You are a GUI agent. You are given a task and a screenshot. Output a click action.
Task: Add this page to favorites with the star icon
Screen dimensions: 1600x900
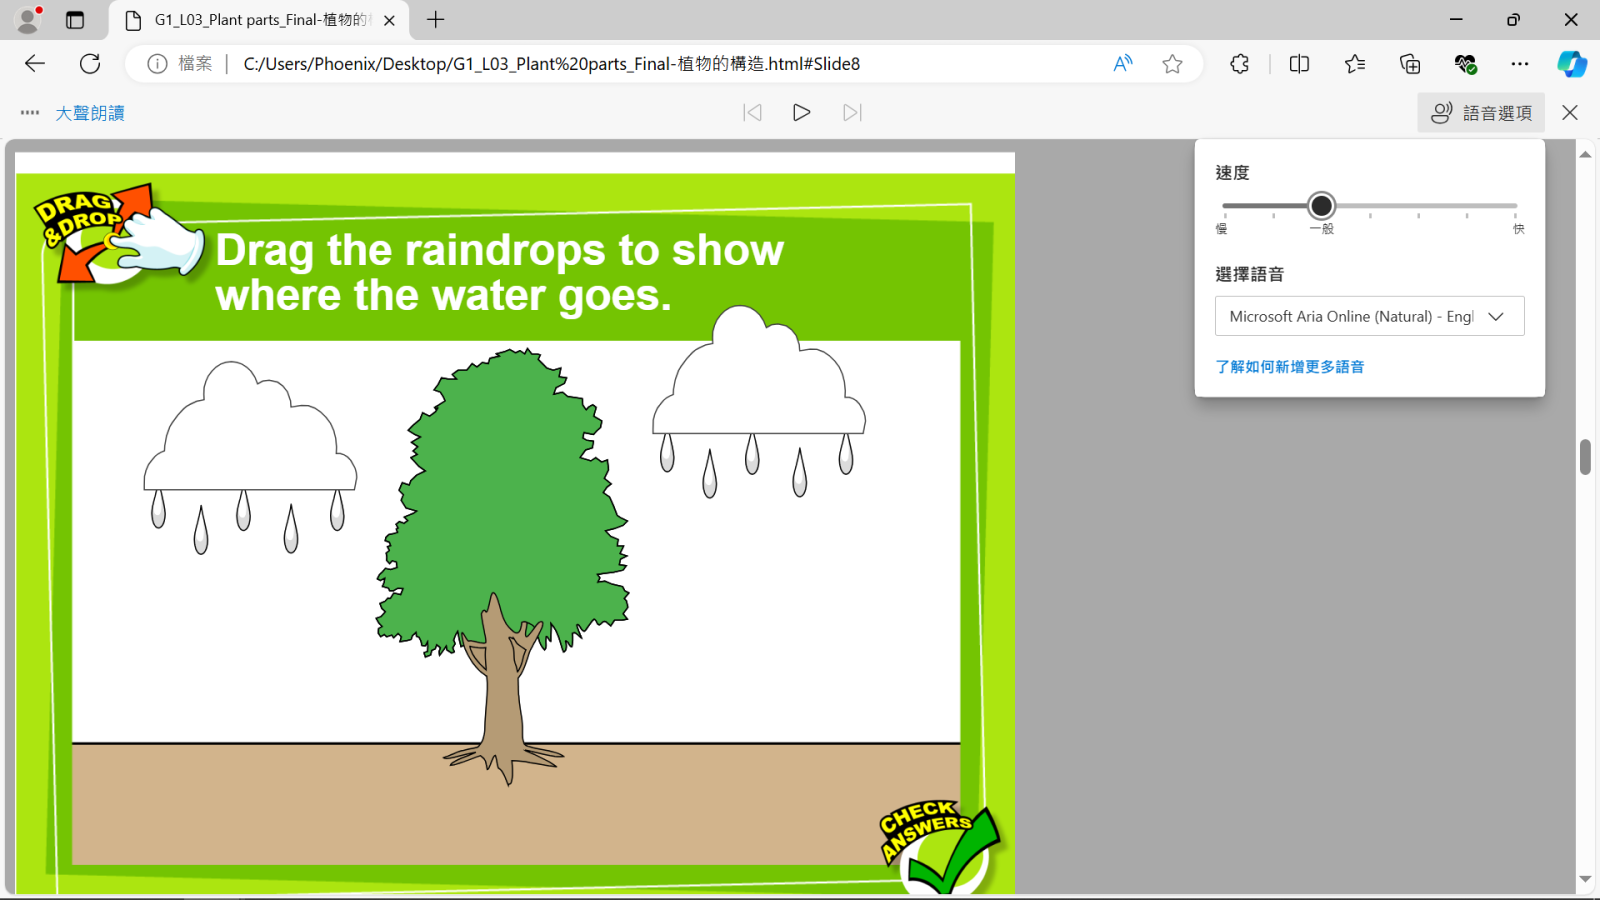click(1172, 64)
